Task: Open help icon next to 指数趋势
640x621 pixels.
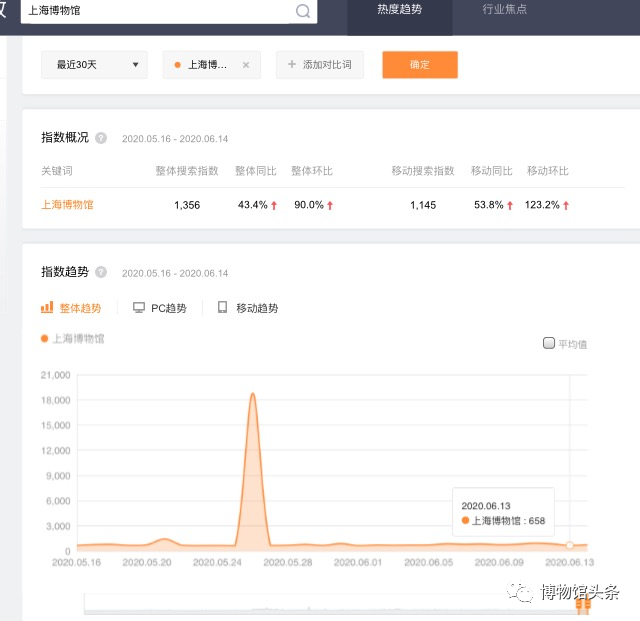Action: pyautogui.click(x=101, y=272)
